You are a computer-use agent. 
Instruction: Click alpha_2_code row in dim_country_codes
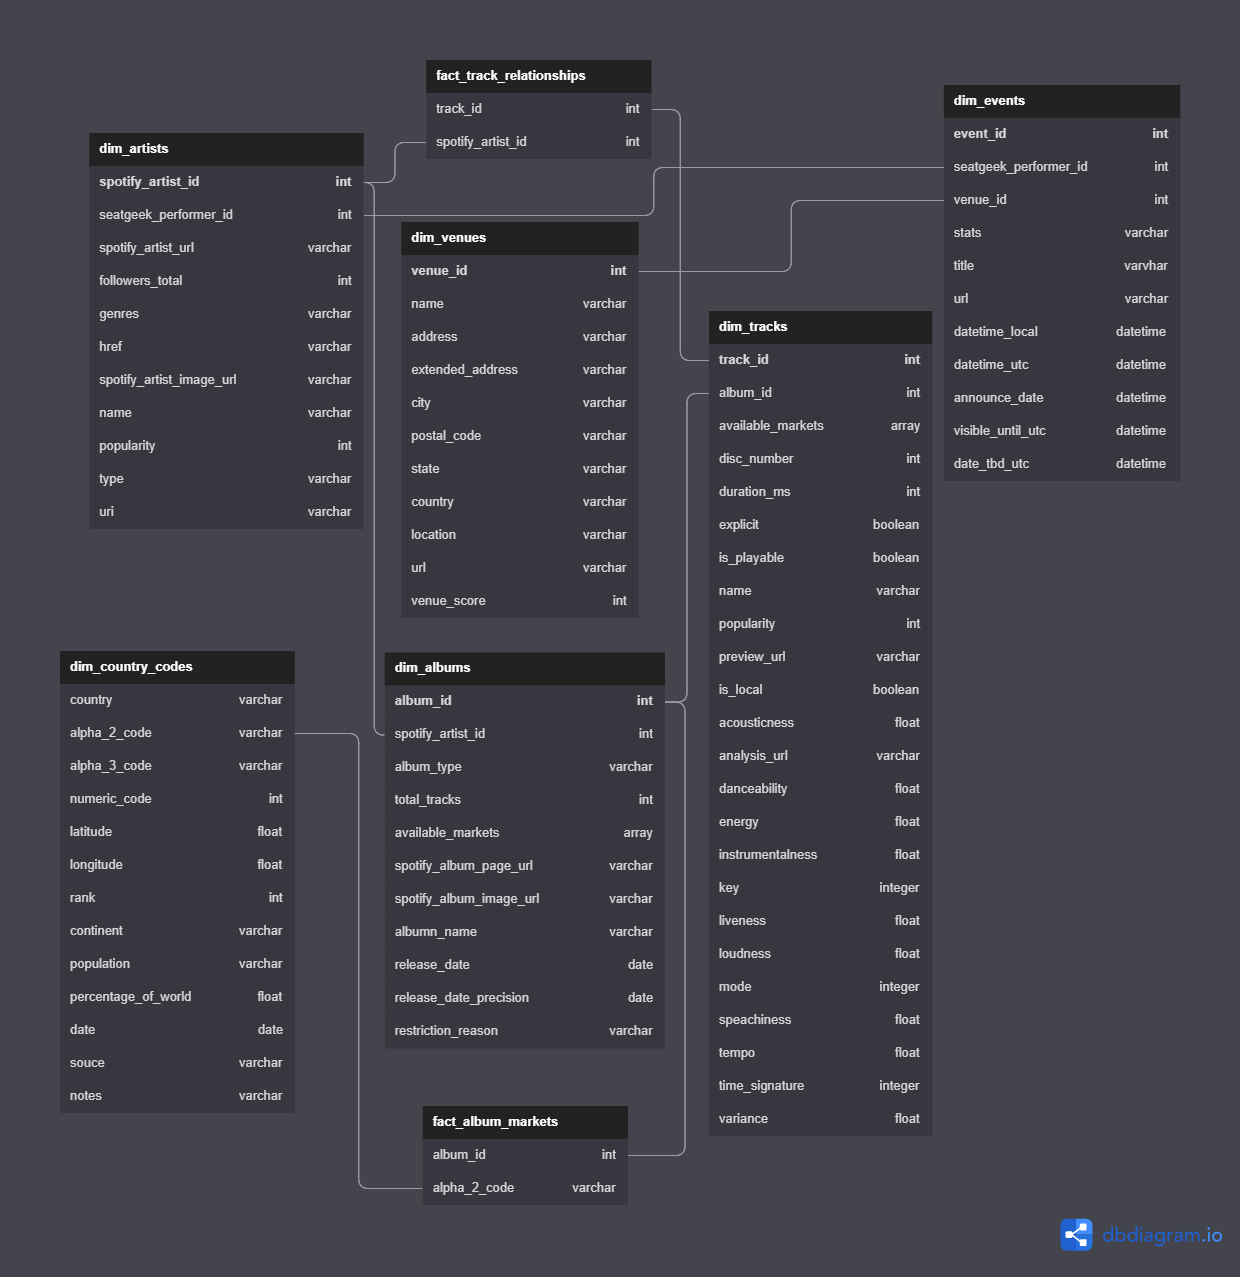pyautogui.click(x=177, y=733)
